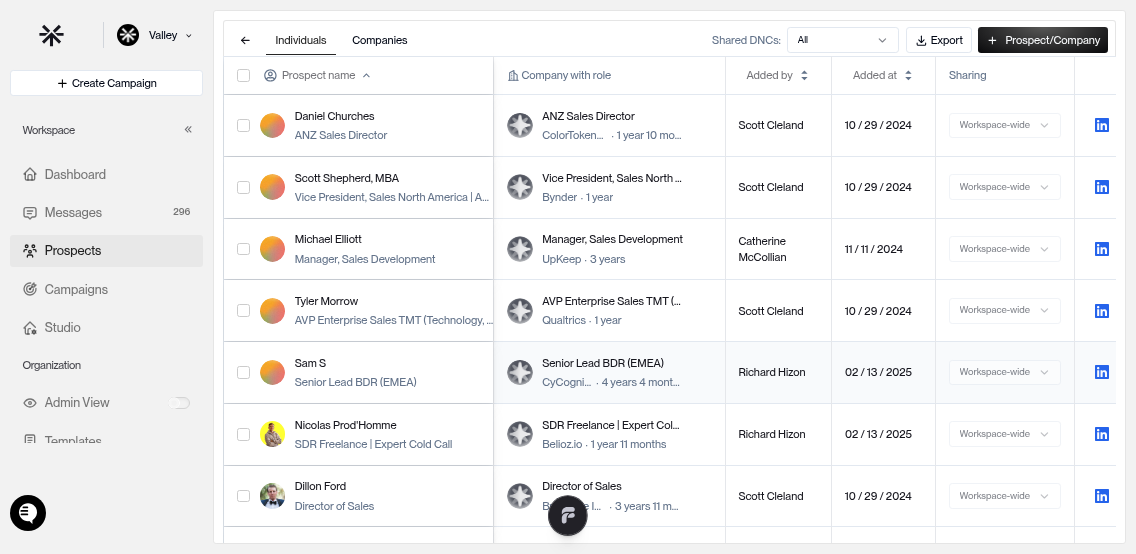Open Michael Elliott prospect name
Screen dimensions: 1136x554
[328, 239]
